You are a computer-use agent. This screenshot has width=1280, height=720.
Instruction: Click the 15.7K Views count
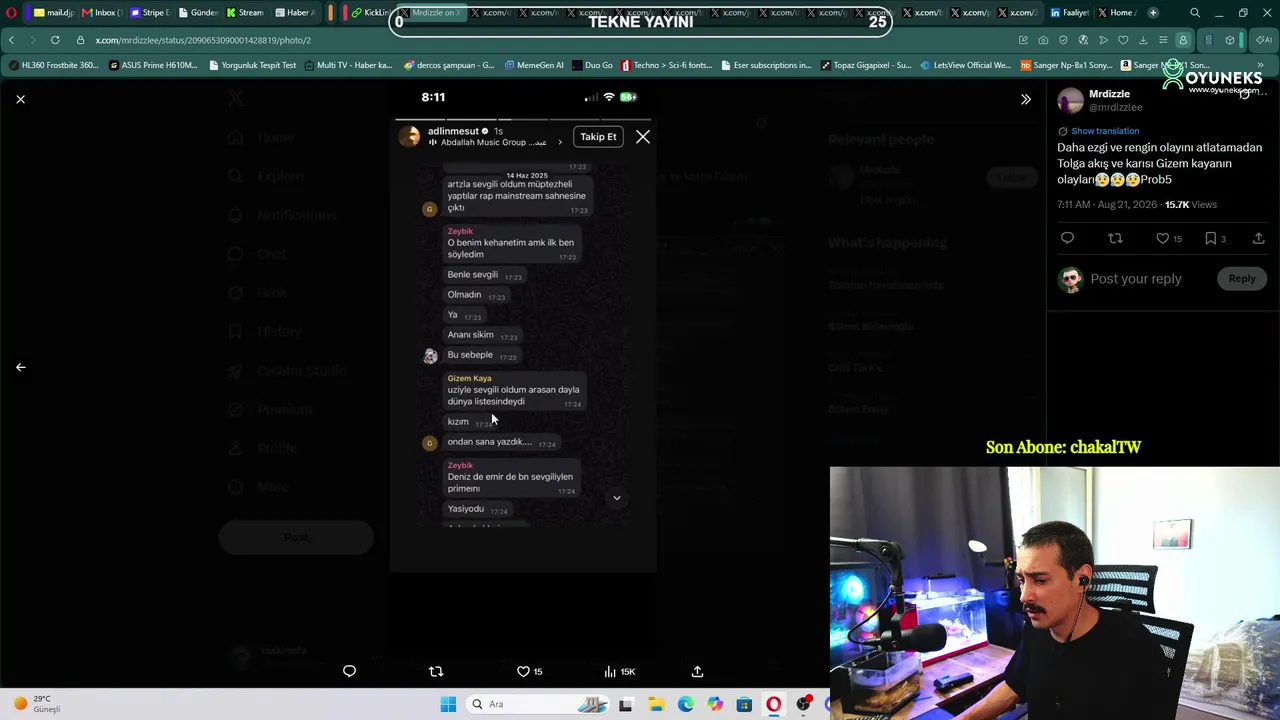(x=1190, y=204)
